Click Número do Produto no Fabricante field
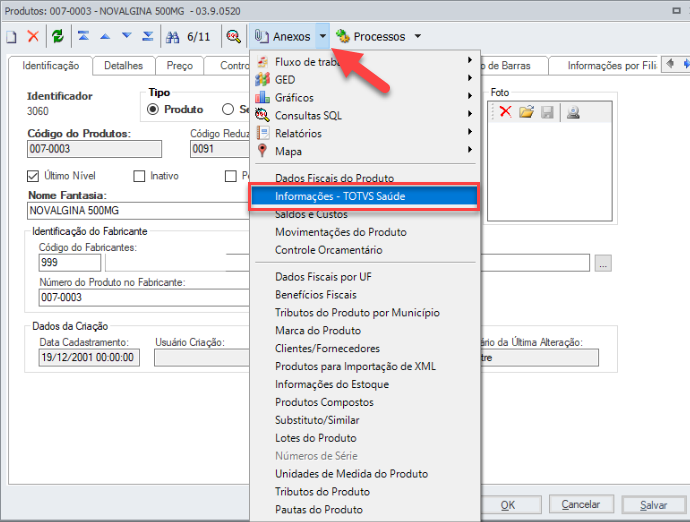The height and width of the screenshot is (522, 690). click(x=144, y=297)
